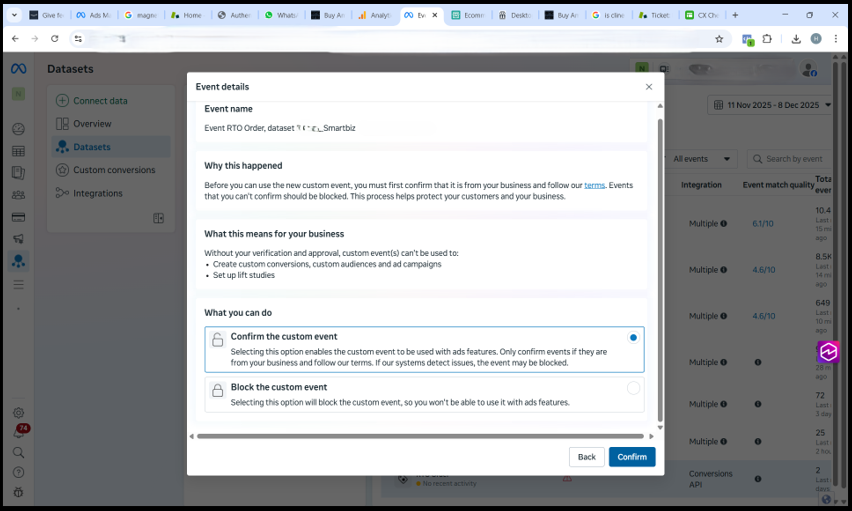Expand the All events filter dropdown

coord(703,159)
